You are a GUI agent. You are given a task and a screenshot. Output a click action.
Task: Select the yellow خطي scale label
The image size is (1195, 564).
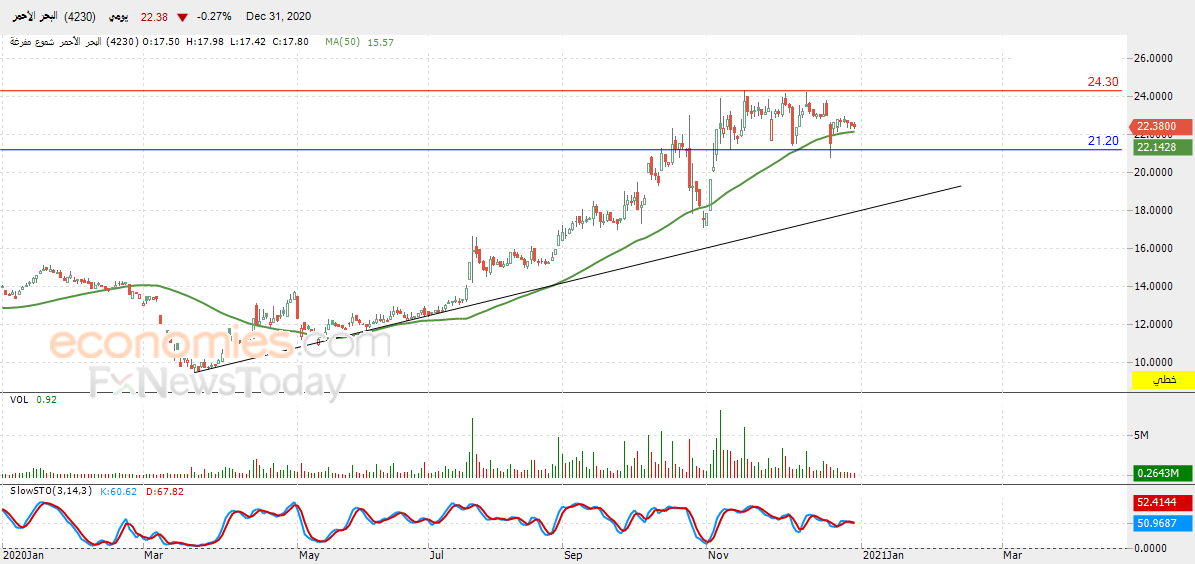pyautogui.click(x=1165, y=380)
